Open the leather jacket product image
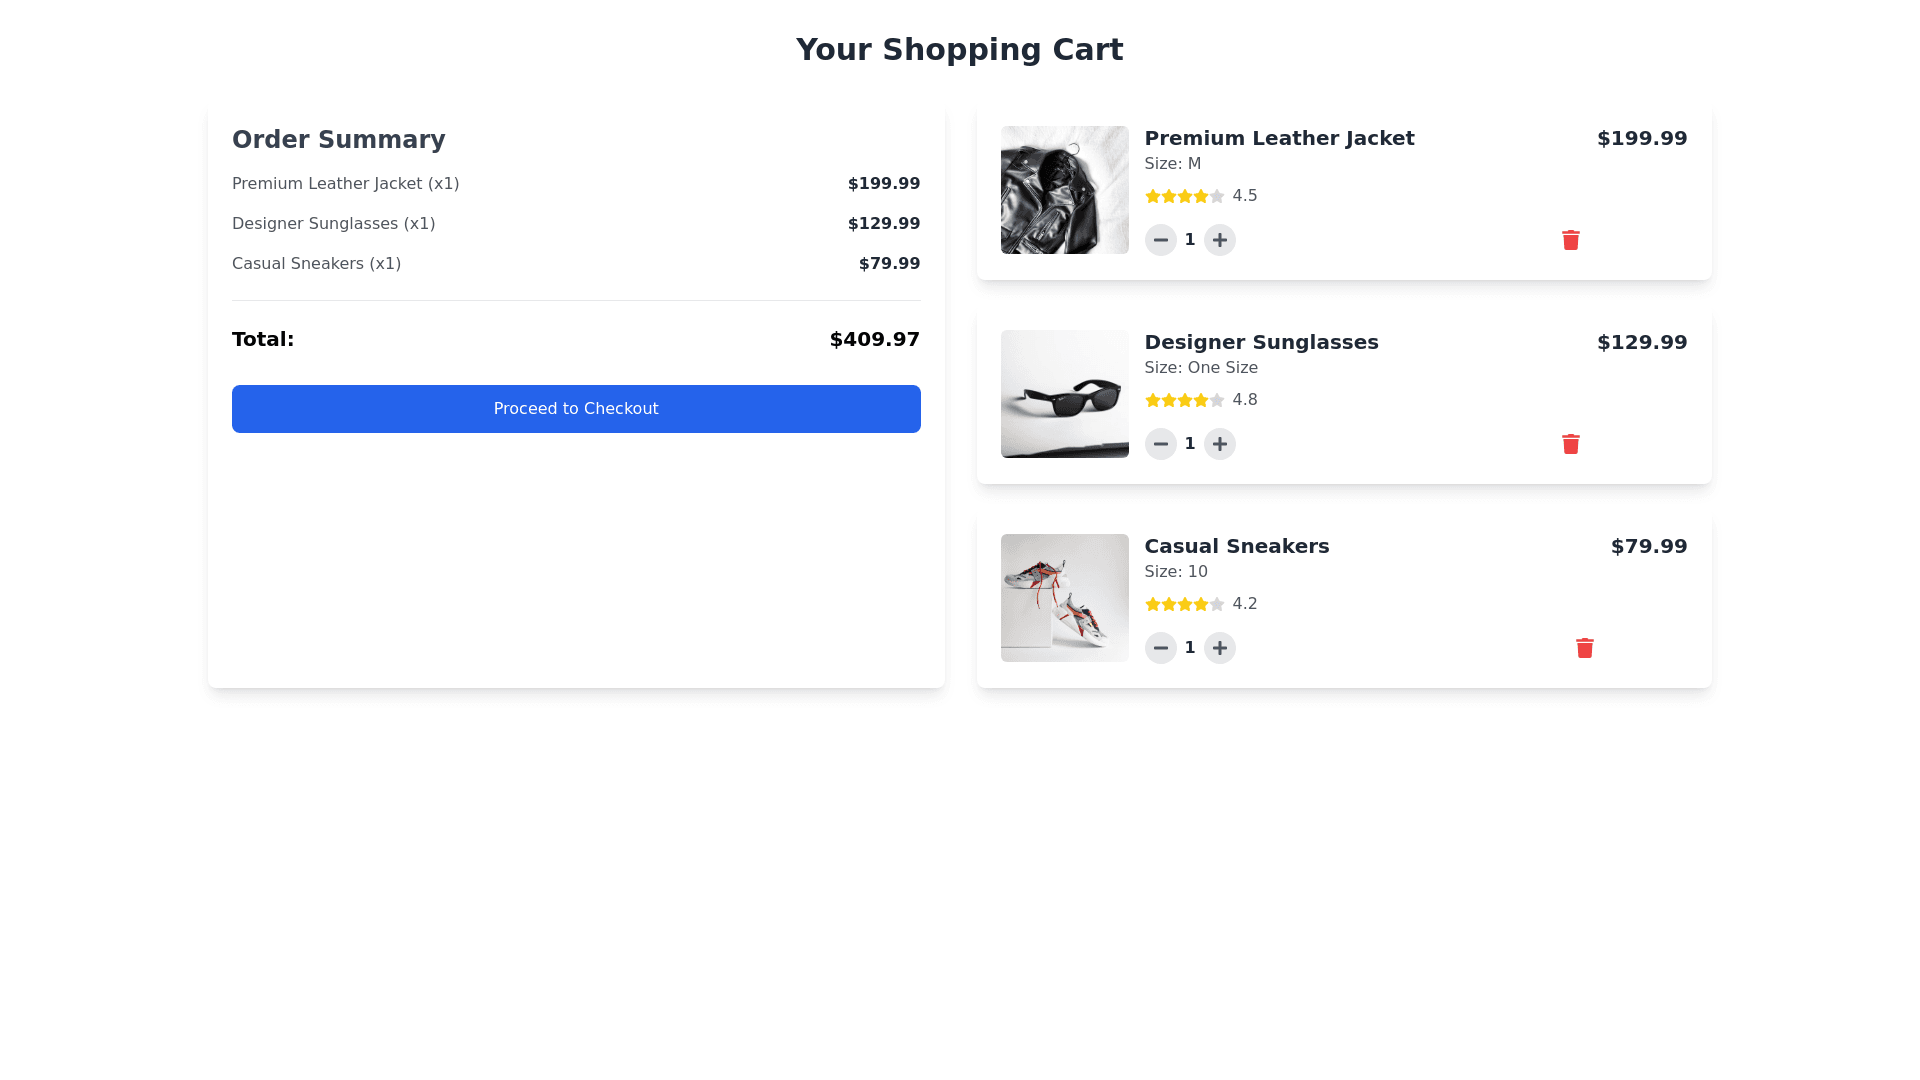This screenshot has height=1080, width=1920. click(x=1064, y=190)
